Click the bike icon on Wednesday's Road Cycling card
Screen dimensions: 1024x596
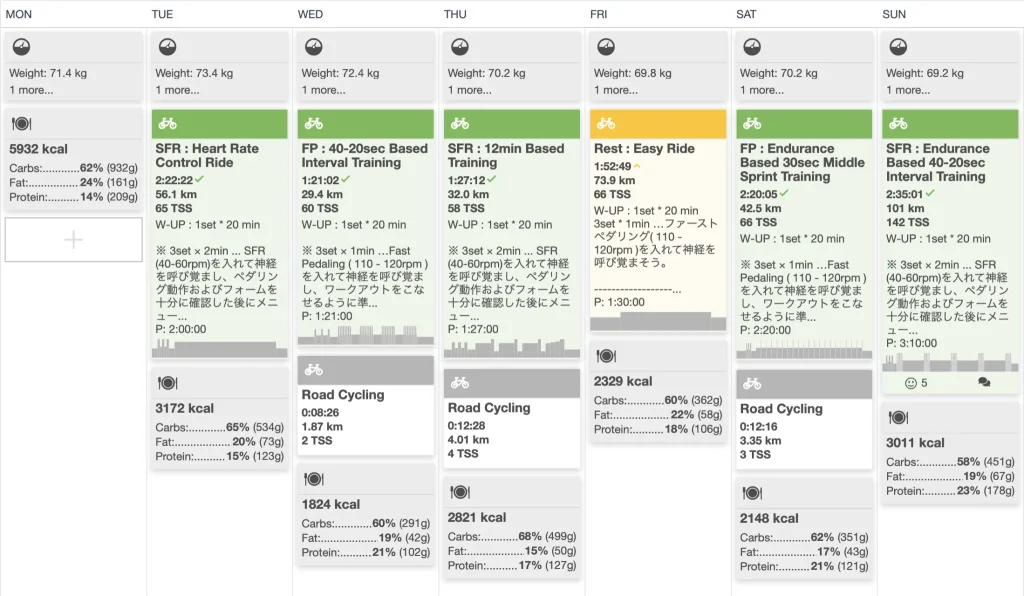click(x=314, y=370)
